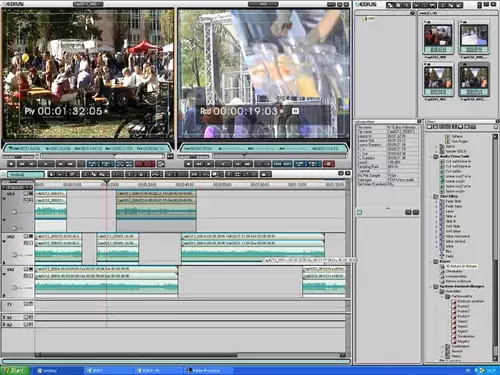Image resolution: width=500 pixels, height=375 pixels.
Task: Select the fourth clip thumbnail in the bin
Action: 474,80
